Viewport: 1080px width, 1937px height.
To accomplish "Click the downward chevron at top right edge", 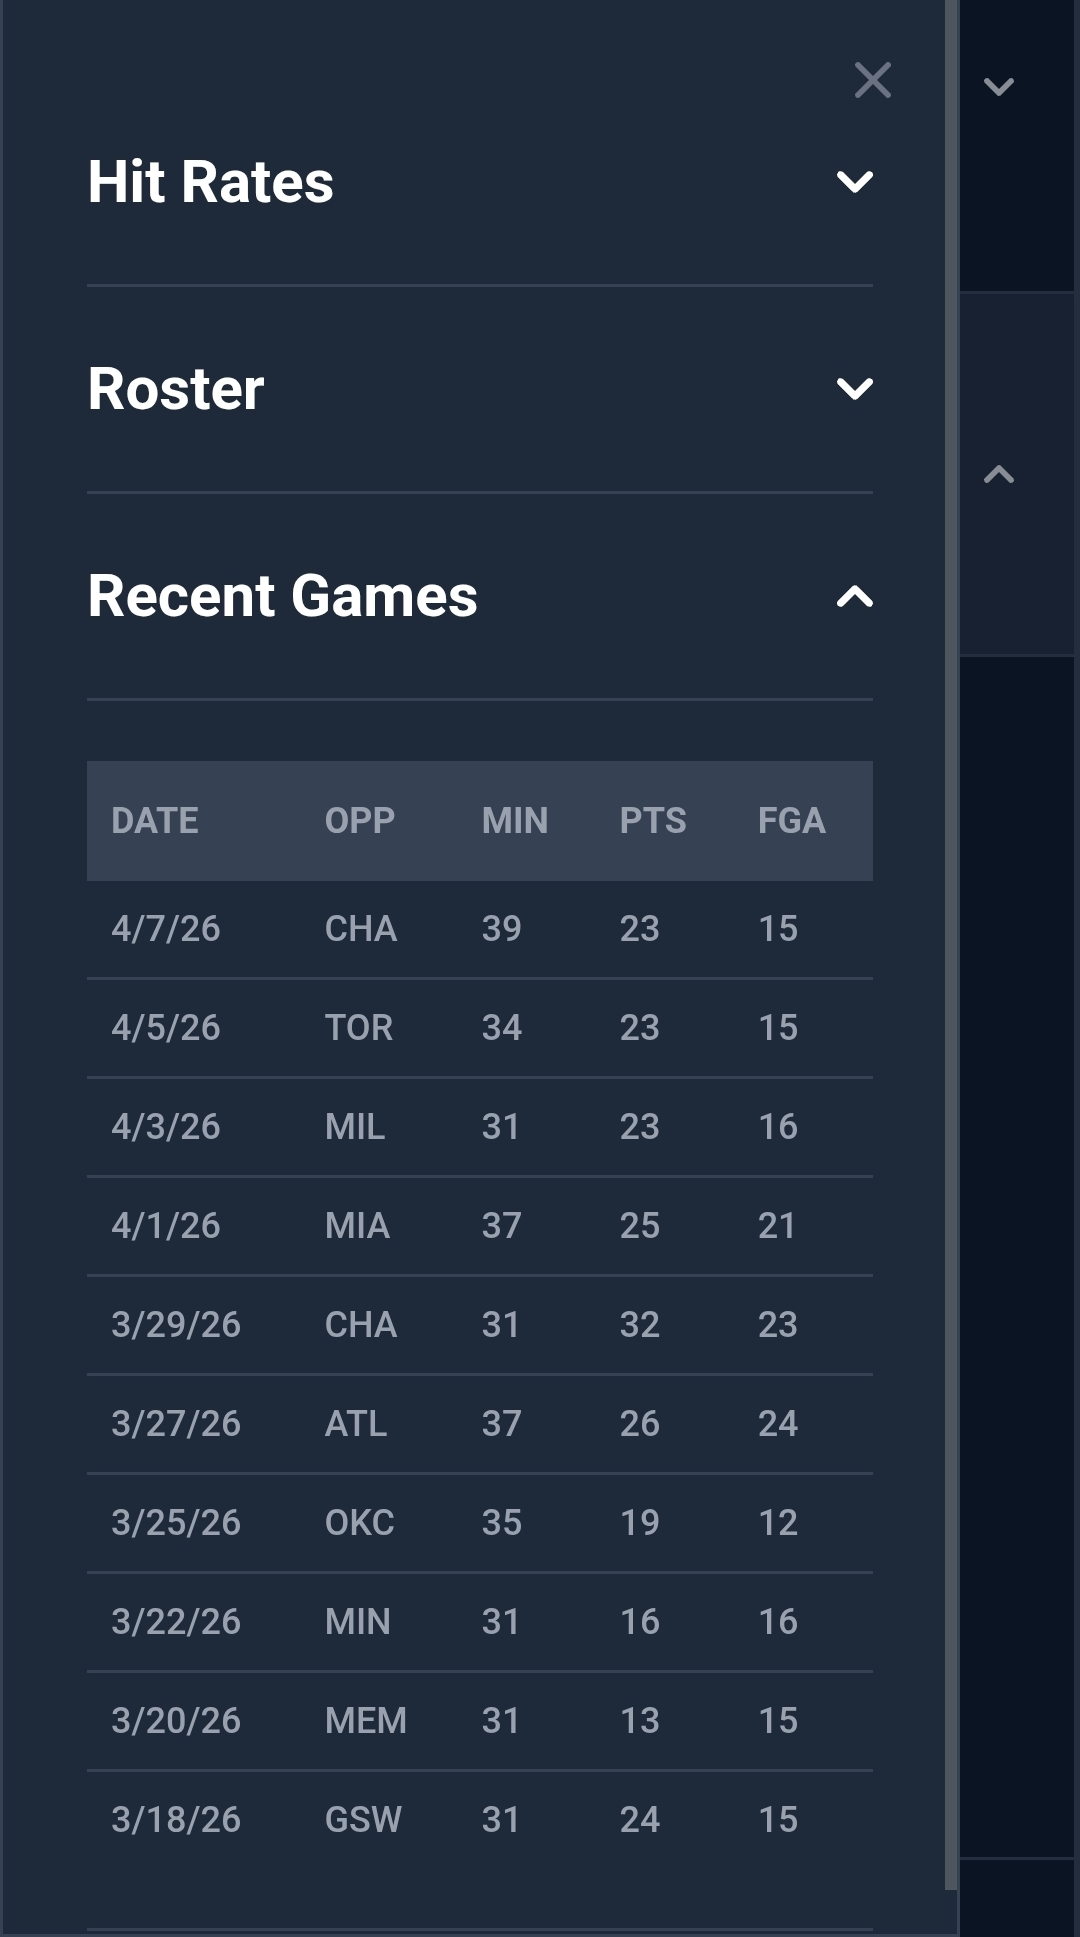I will [x=997, y=88].
